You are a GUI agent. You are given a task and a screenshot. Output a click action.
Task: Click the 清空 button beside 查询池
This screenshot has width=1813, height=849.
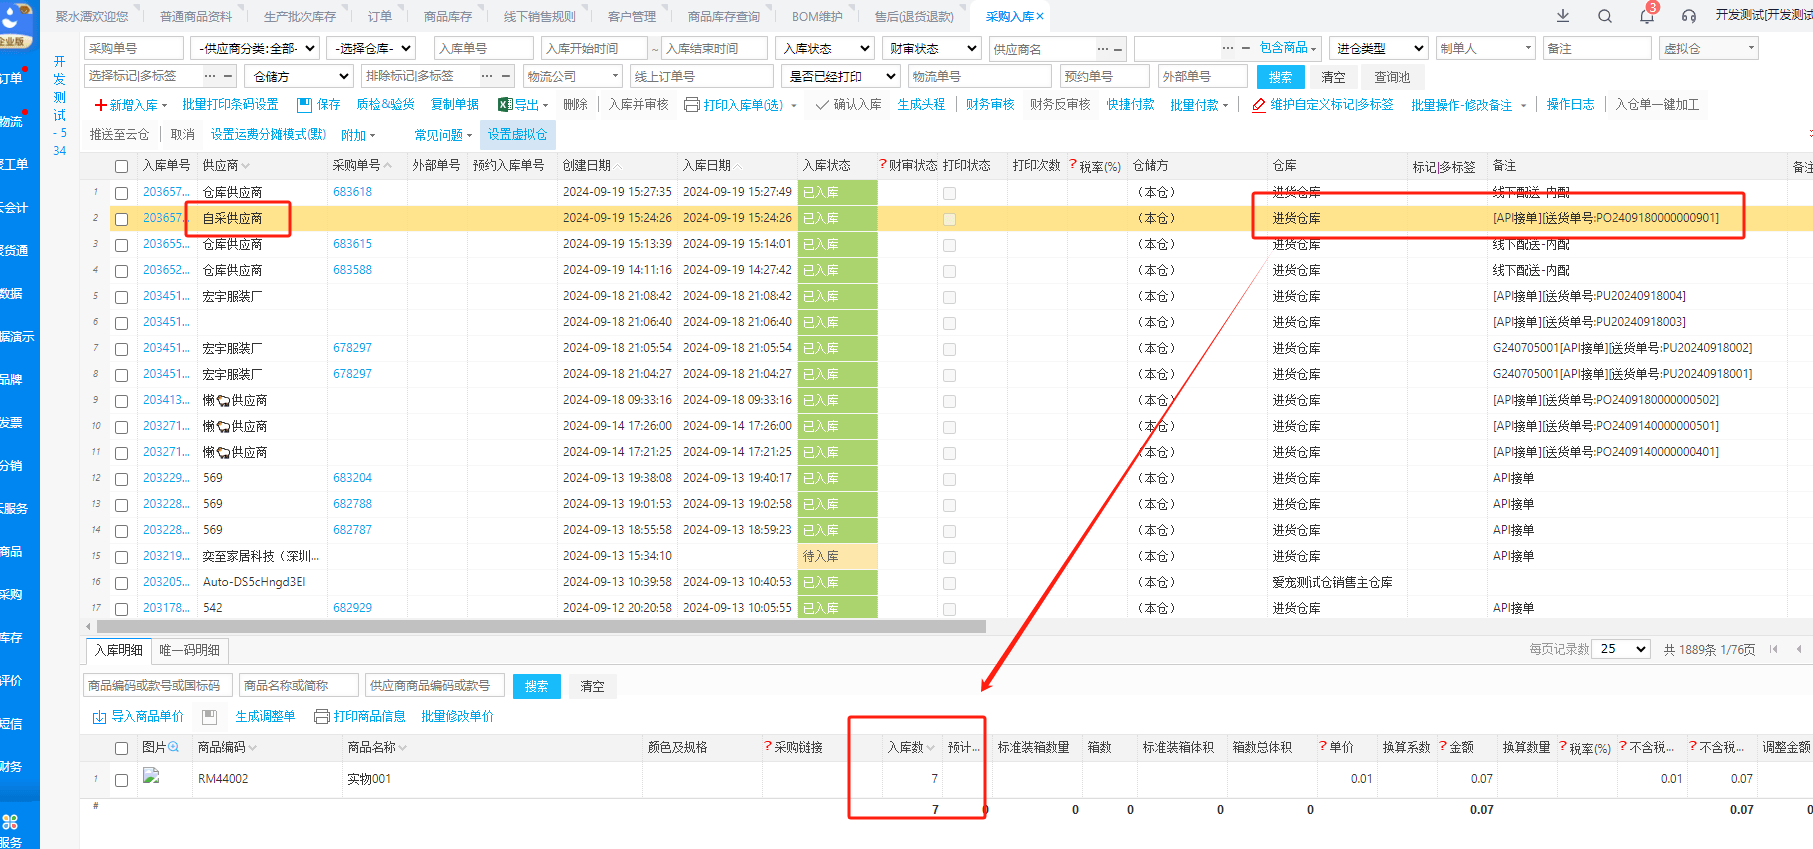[x=1333, y=77]
